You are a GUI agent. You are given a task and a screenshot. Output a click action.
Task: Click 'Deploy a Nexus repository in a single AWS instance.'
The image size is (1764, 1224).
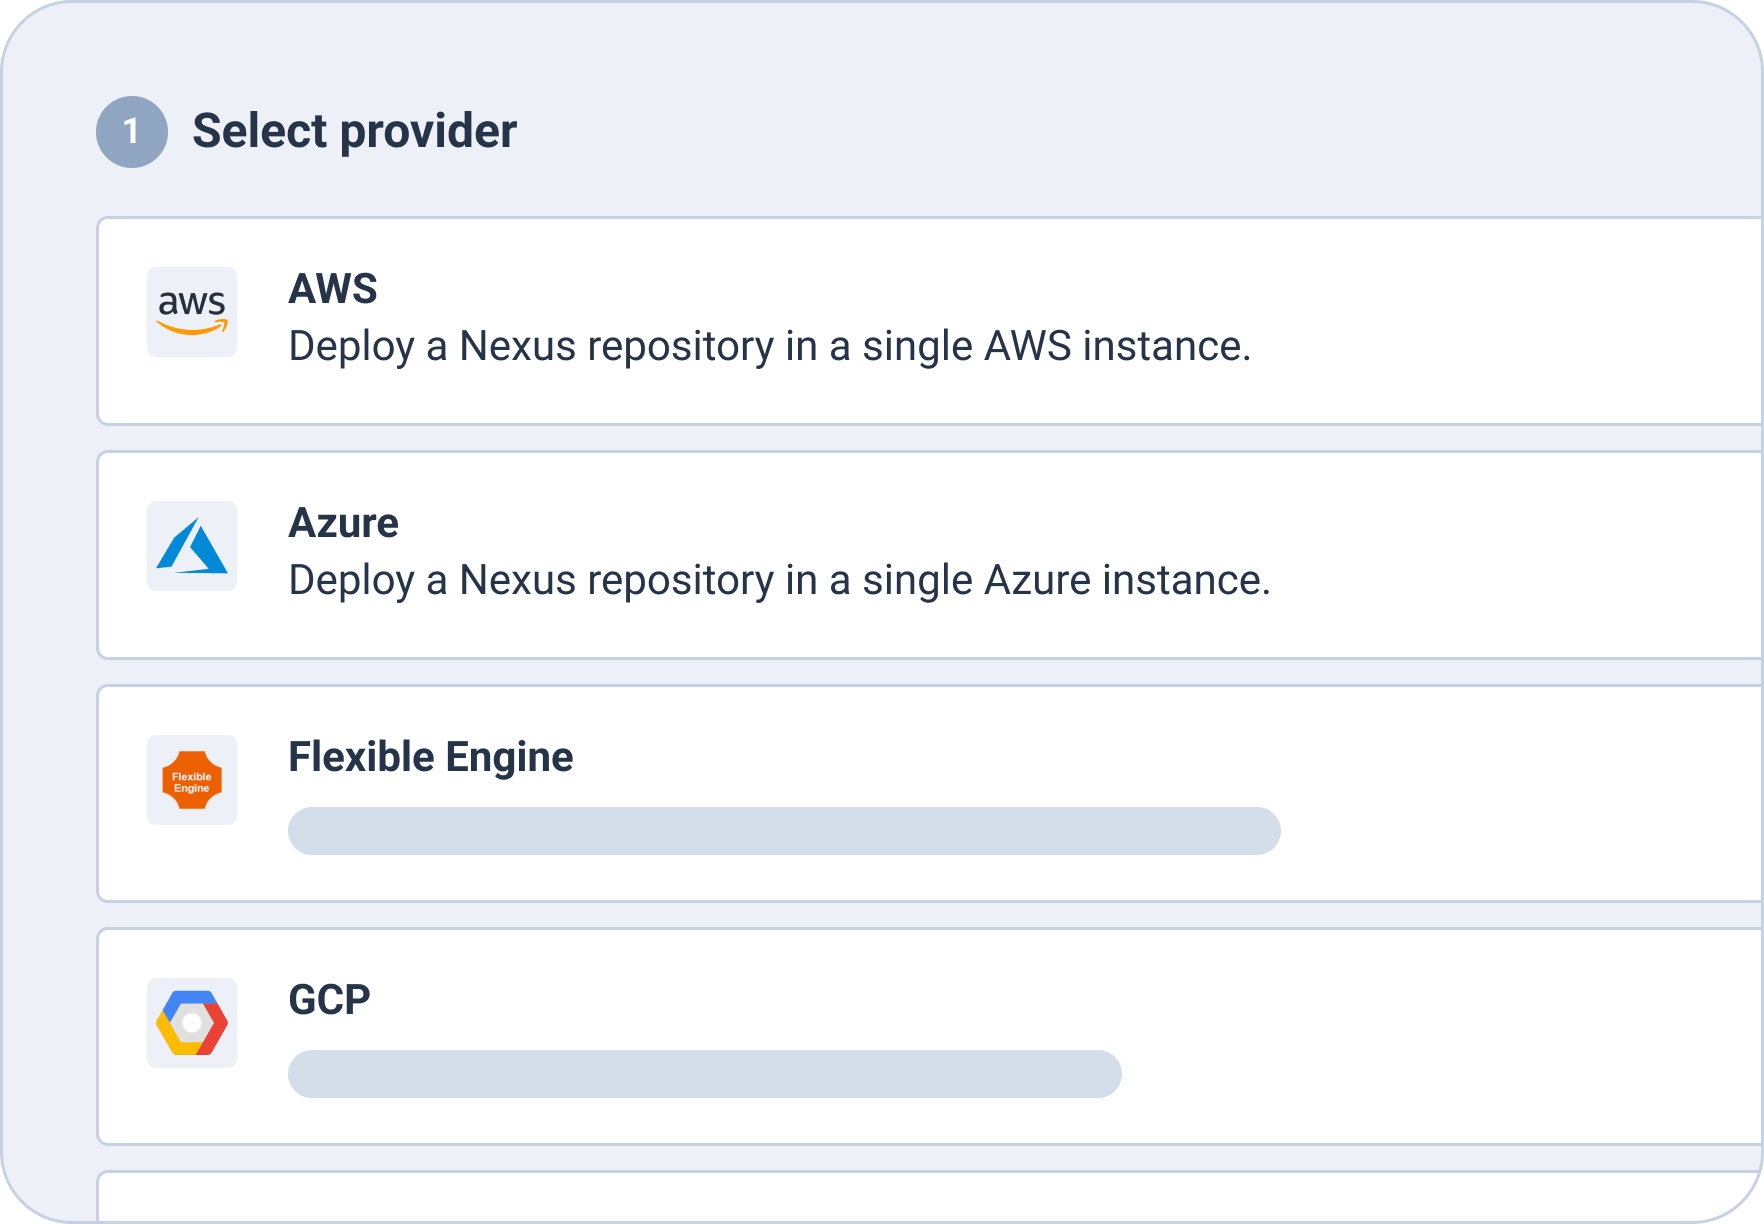(x=770, y=347)
